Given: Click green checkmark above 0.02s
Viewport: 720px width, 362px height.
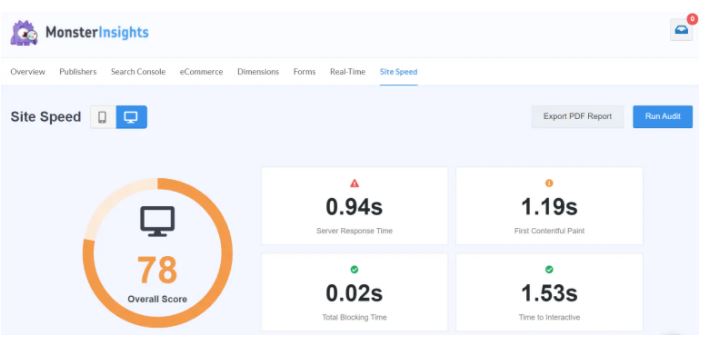Looking at the screenshot, I should tap(354, 269).
